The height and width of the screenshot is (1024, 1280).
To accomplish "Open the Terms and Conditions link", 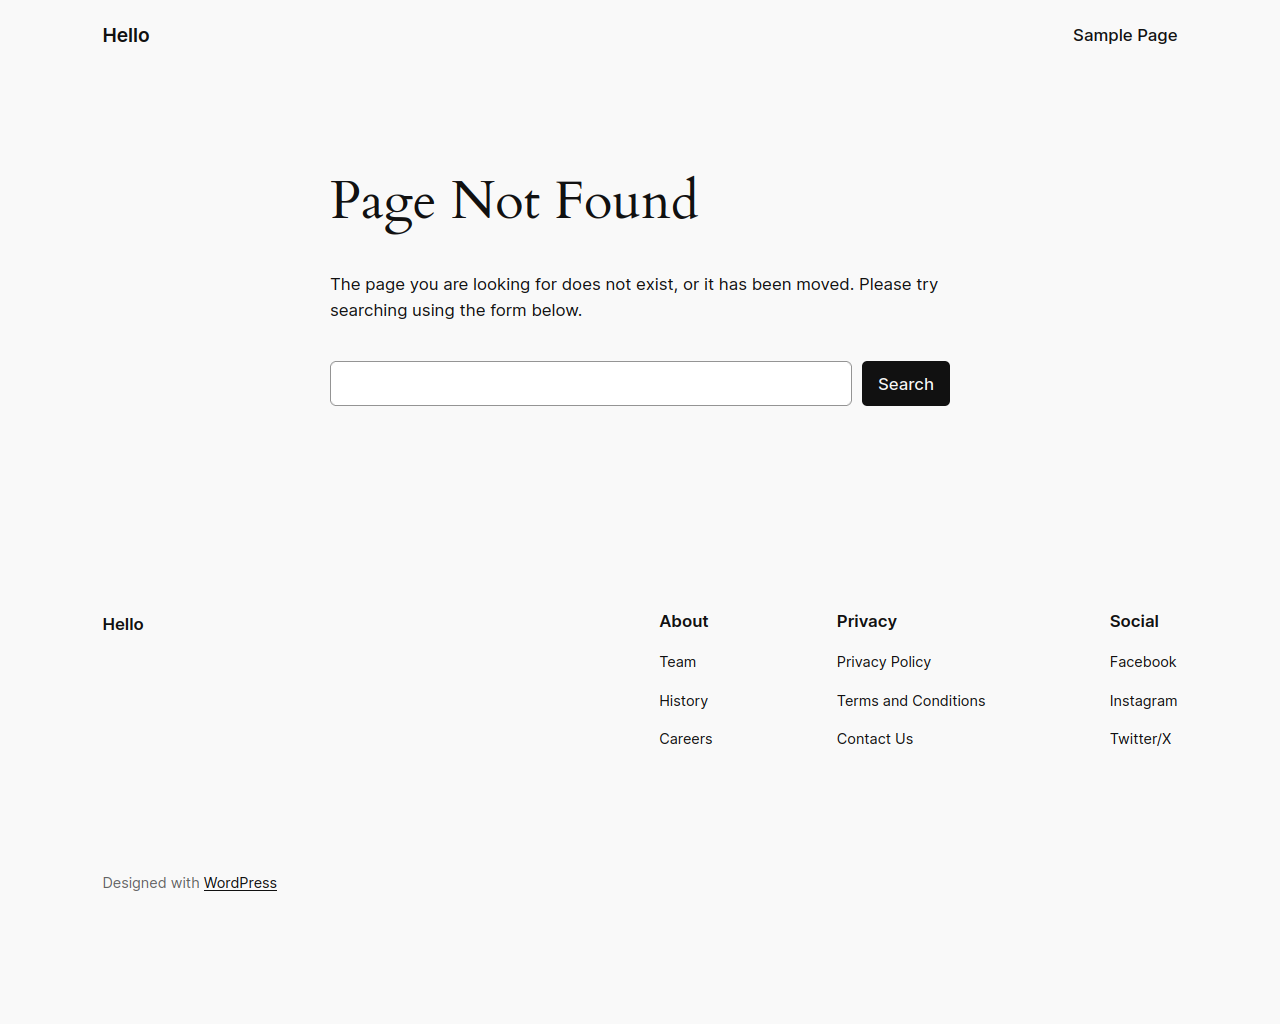I will click(911, 701).
